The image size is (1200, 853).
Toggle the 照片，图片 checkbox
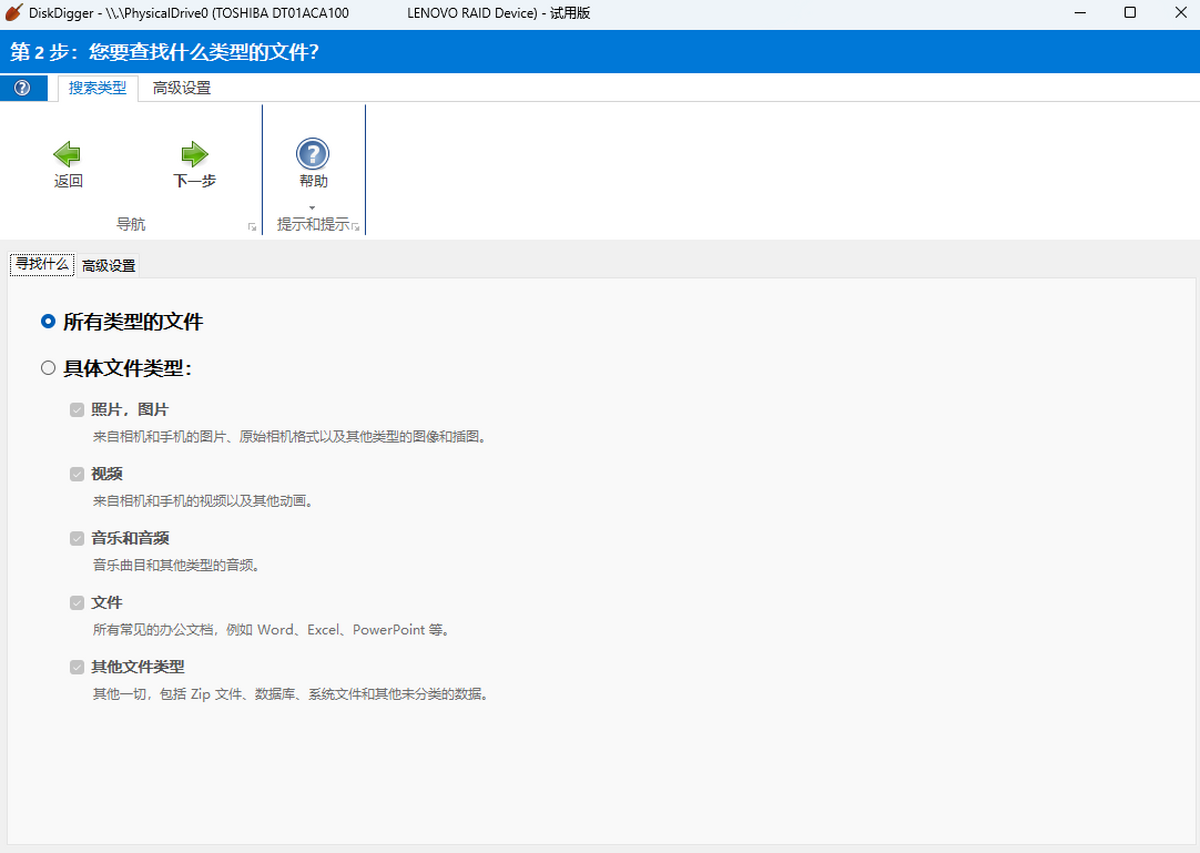(x=77, y=410)
